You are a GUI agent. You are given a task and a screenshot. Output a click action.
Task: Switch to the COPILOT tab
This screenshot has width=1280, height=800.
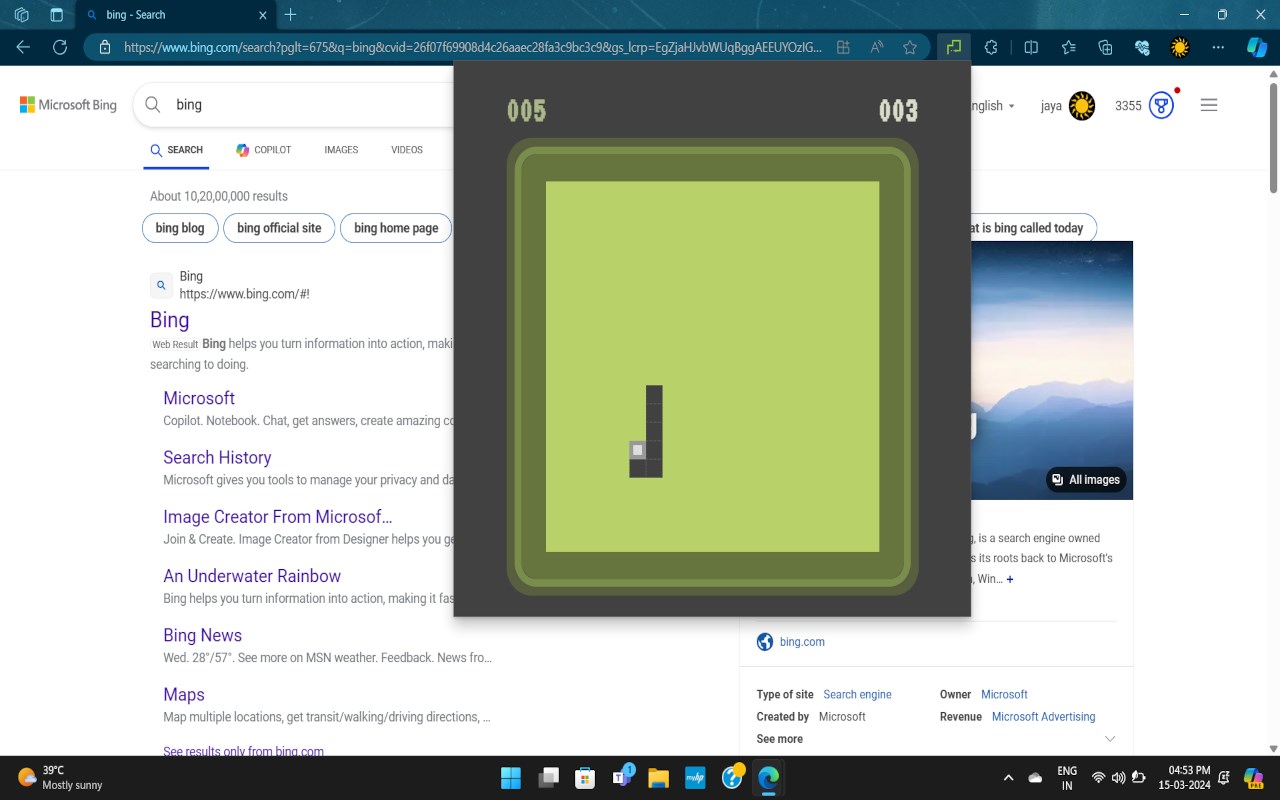tap(264, 150)
